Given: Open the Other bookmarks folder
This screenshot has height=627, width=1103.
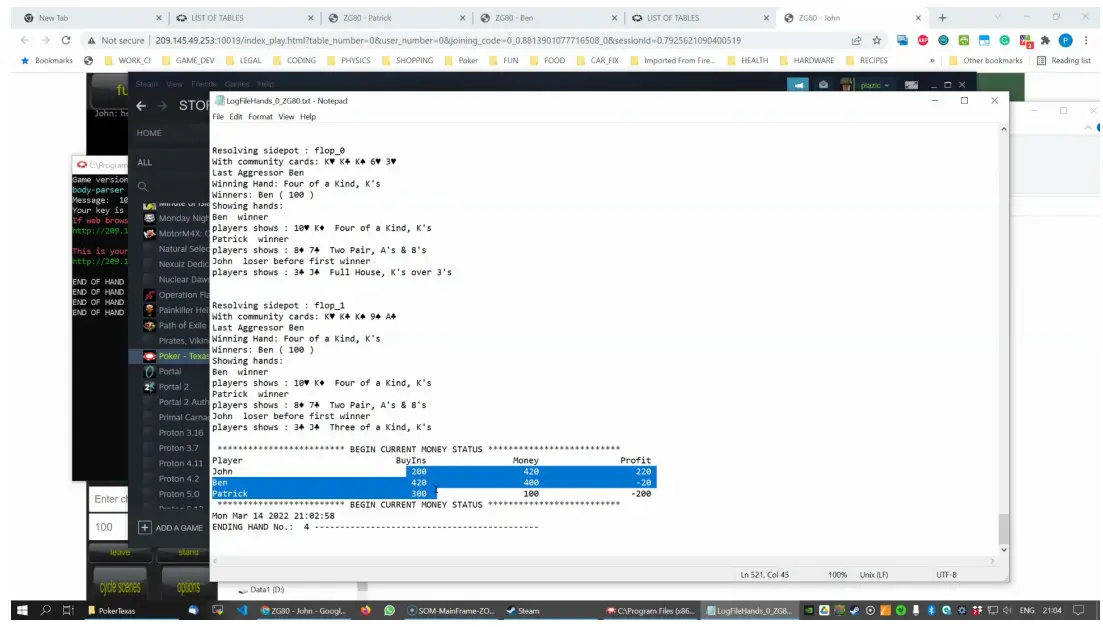Looking at the screenshot, I should [x=986, y=61].
